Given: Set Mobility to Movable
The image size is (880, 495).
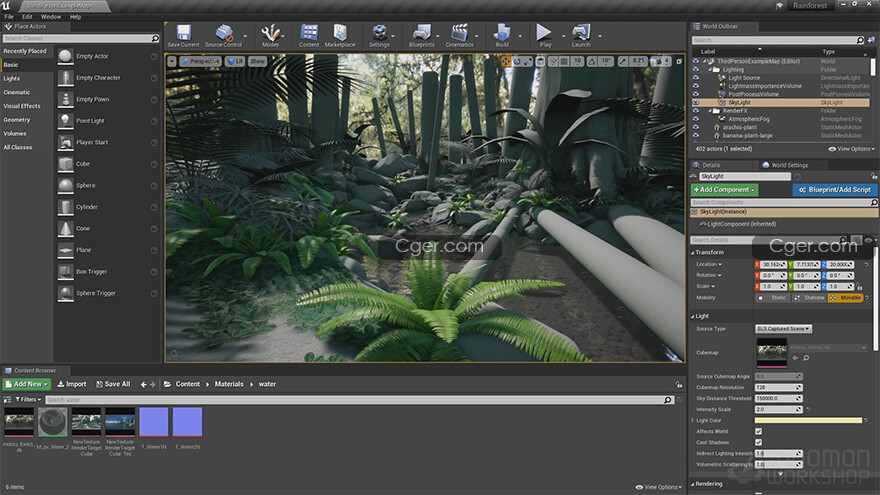Looking at the screenshot, I should click(x=845, y=297).
